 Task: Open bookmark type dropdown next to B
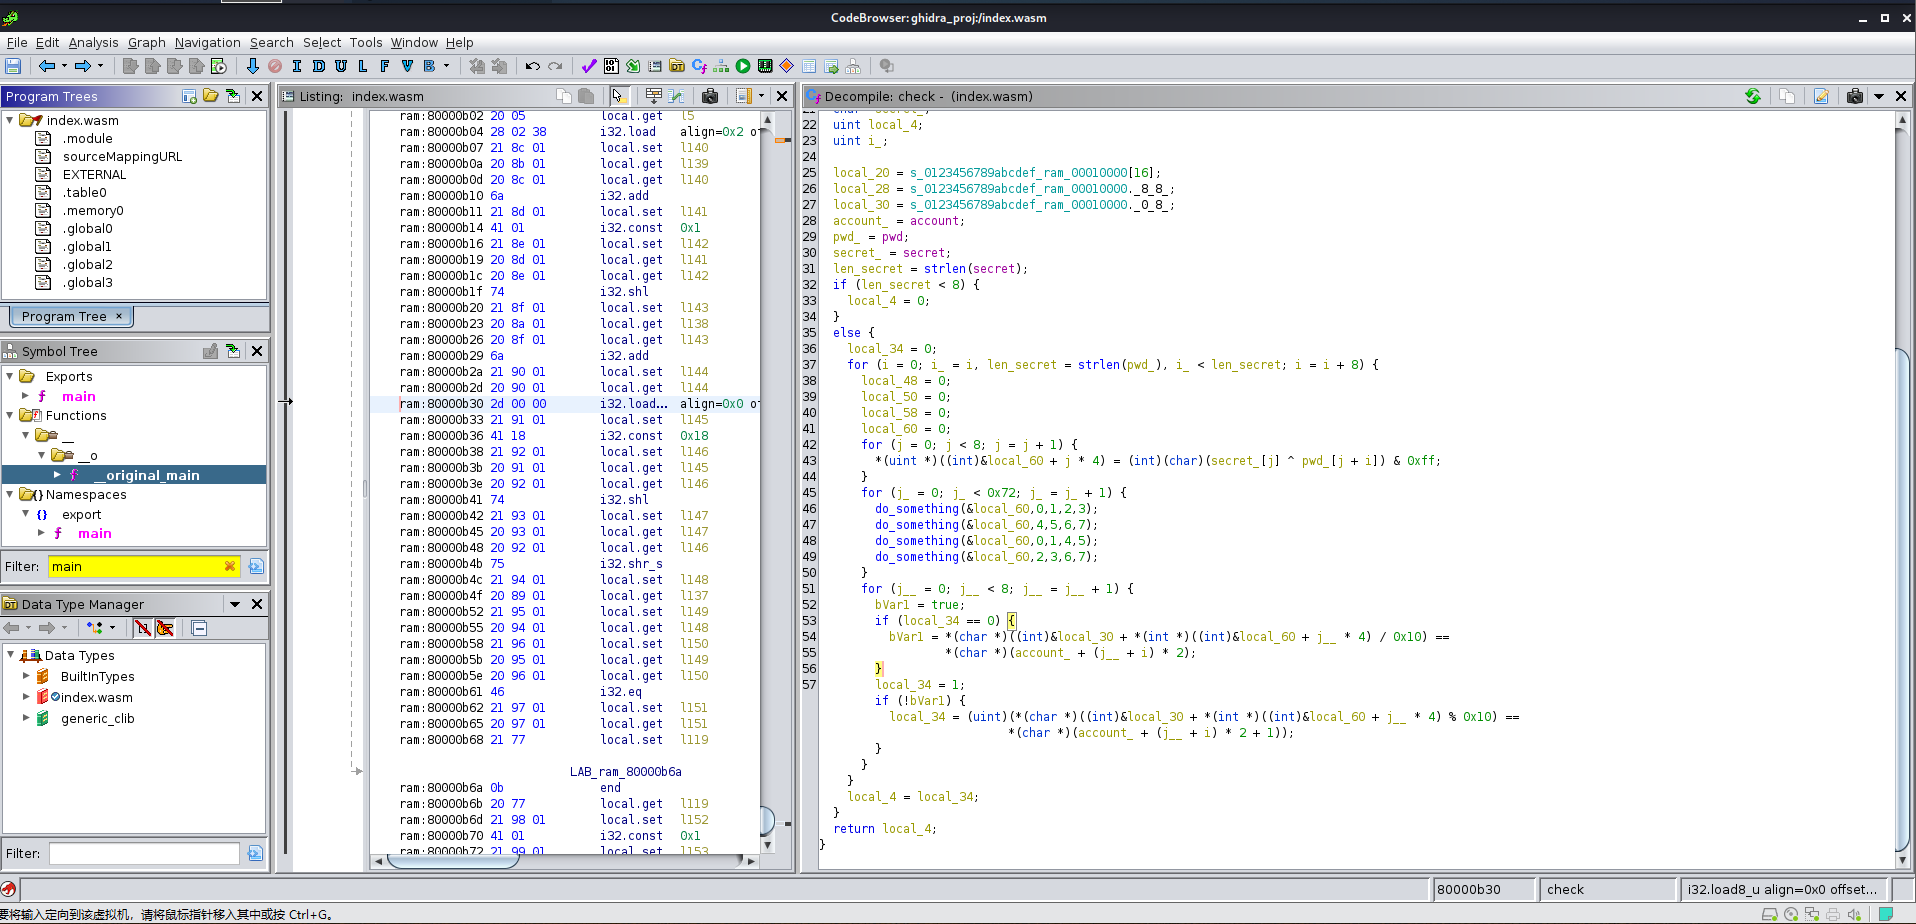pos(447,66)
